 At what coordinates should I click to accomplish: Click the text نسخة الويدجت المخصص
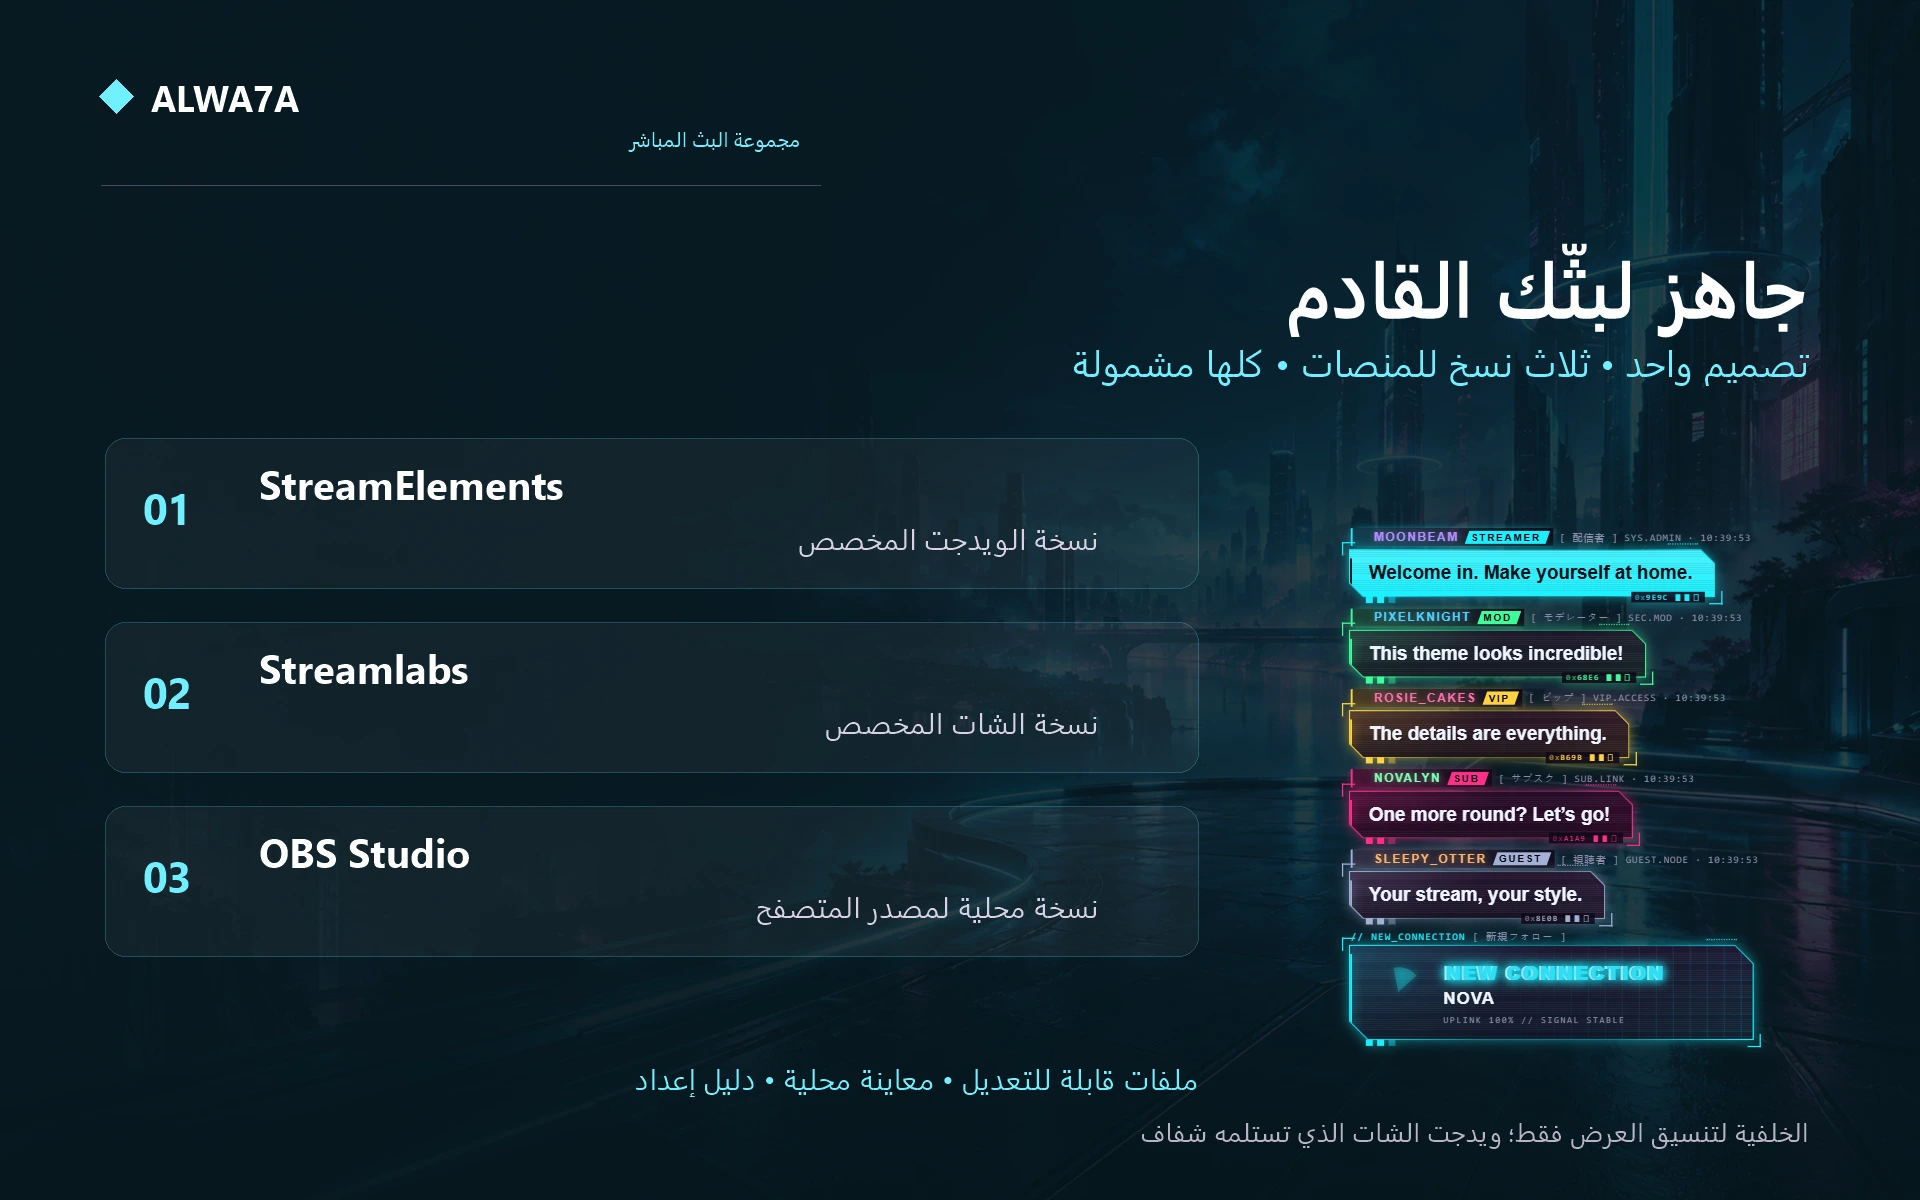[948, 541]
